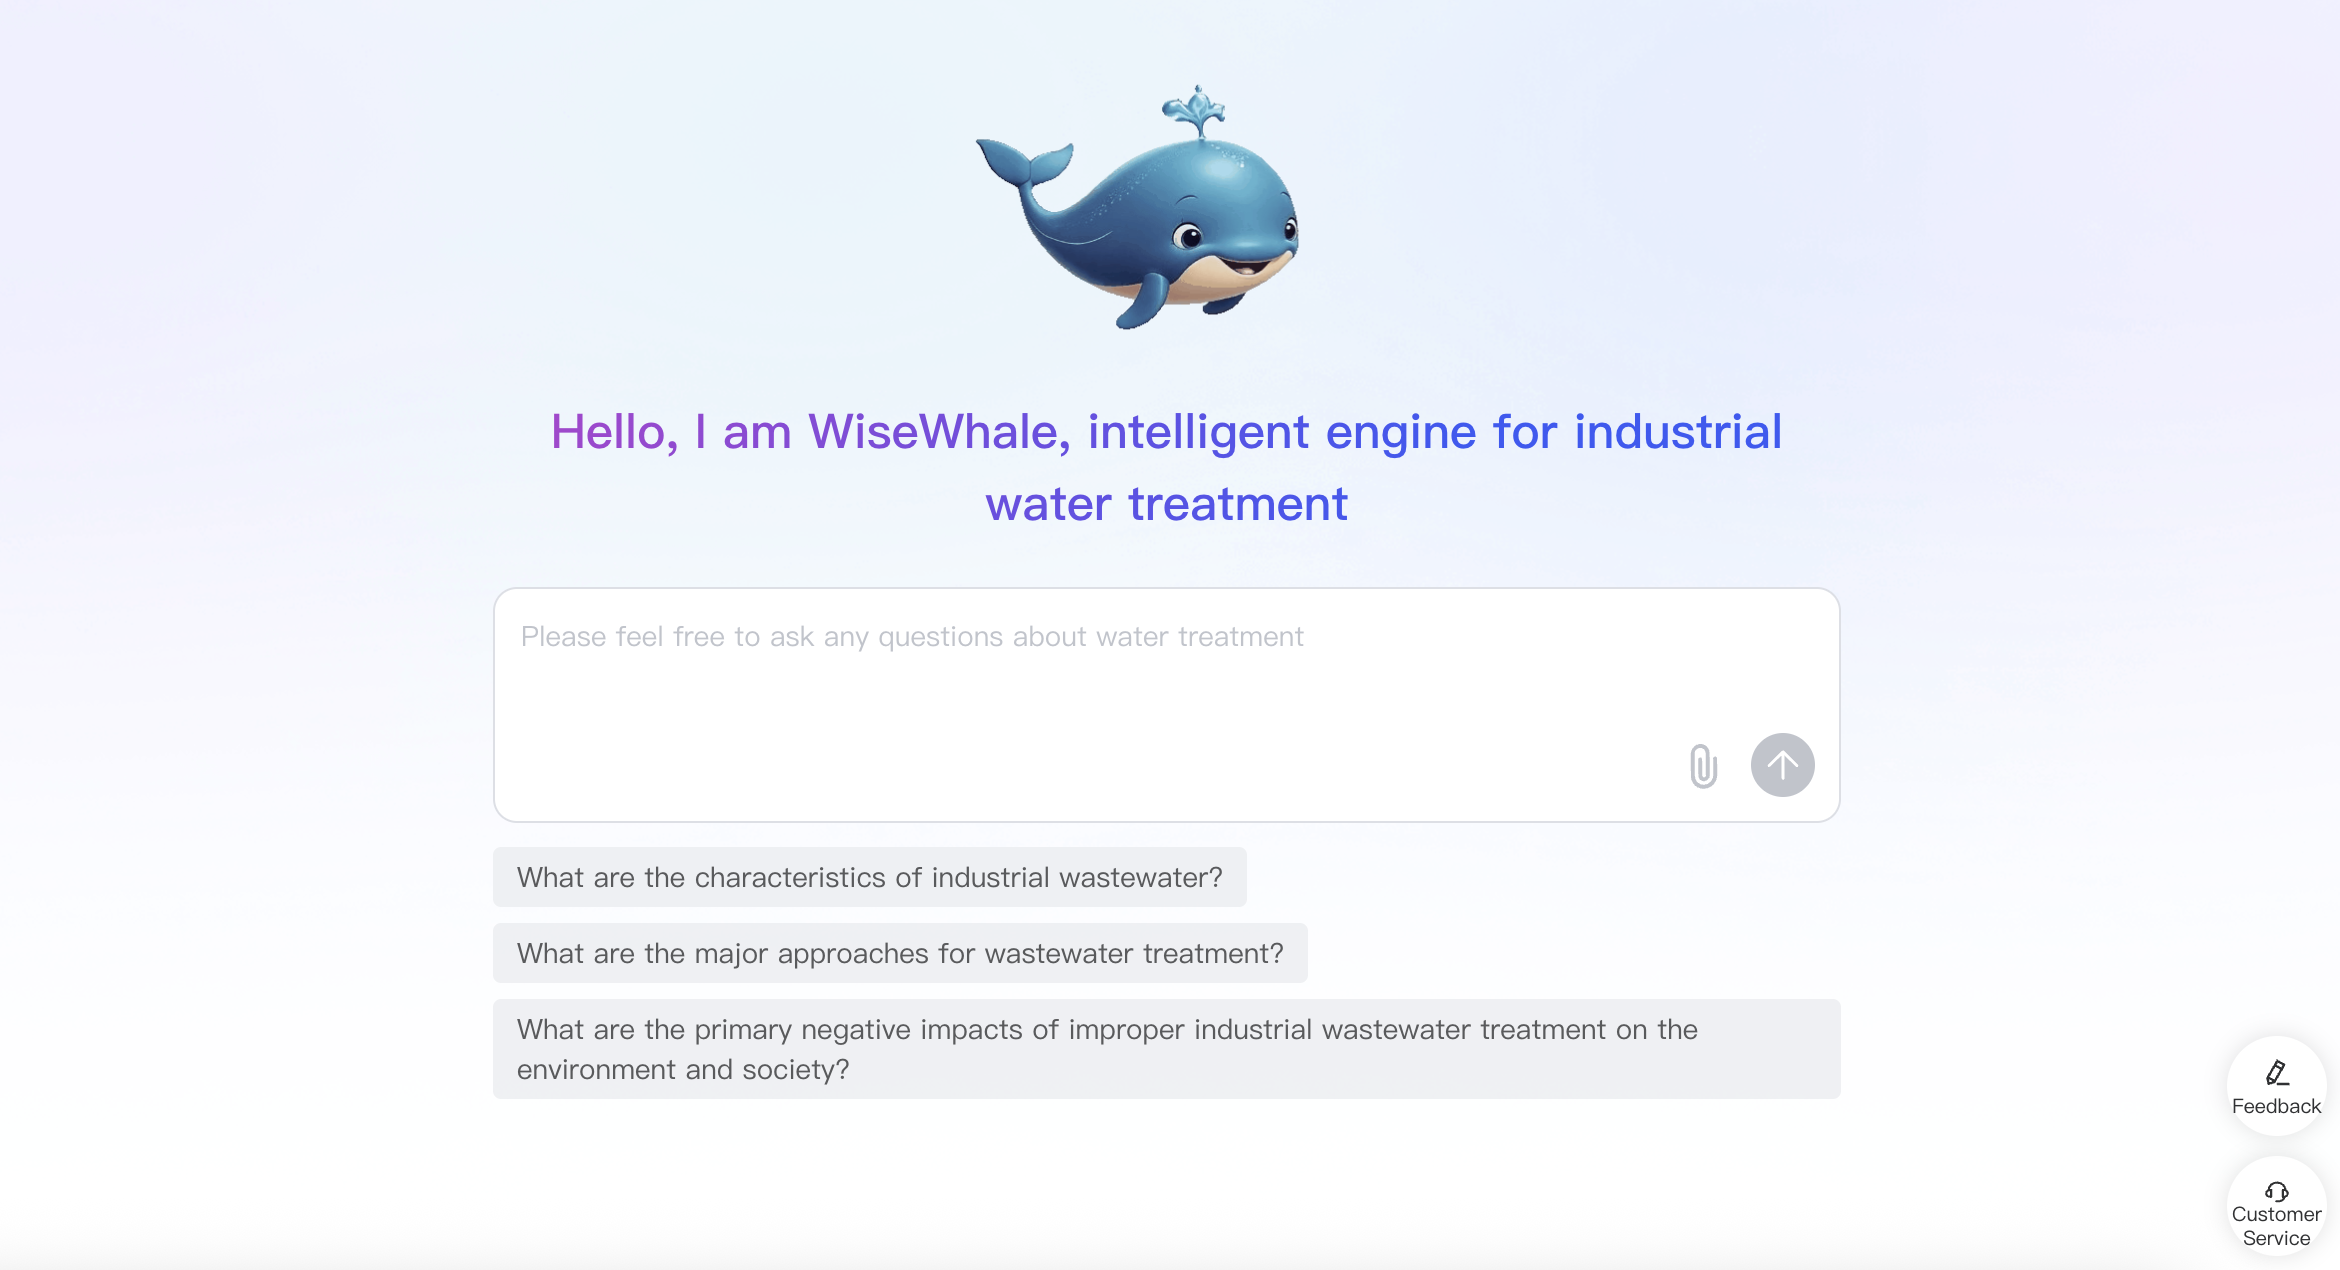The image size is (2340, 1270).
Task: Open the Customer Service text label
Action: point(2276,1226)
